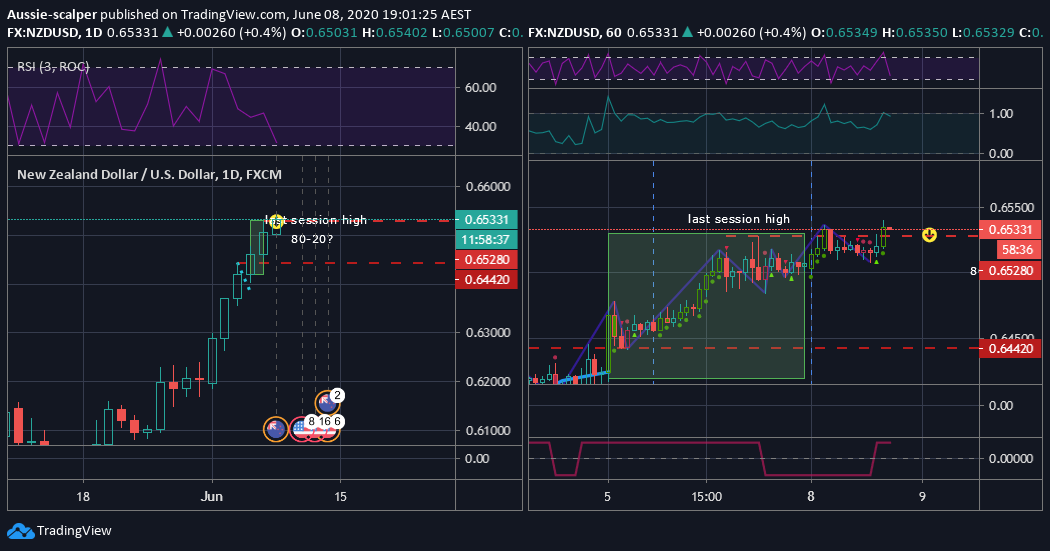Click the 58:36 countdown label
This screenshot has width=1050, height=551.
tap(1017, 250)
